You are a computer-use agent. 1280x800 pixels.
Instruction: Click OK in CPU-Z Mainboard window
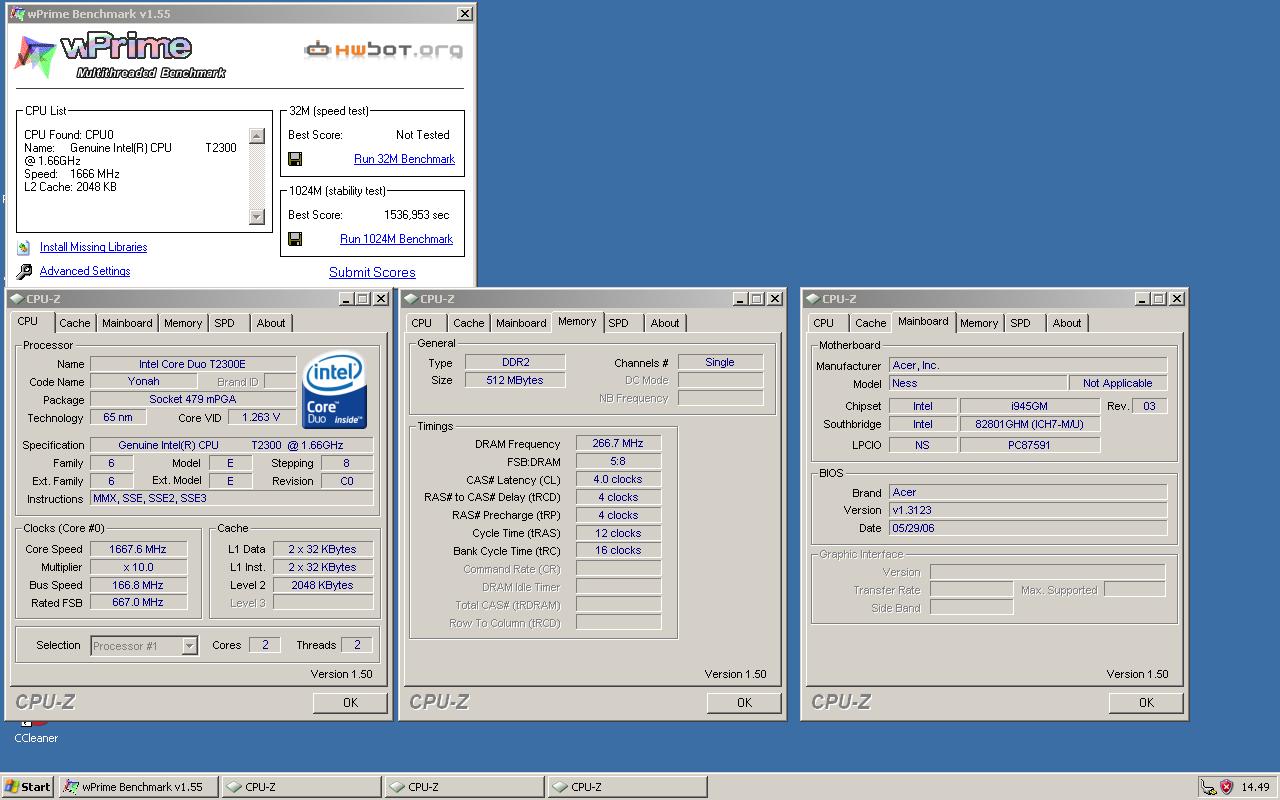[1146, 702]
